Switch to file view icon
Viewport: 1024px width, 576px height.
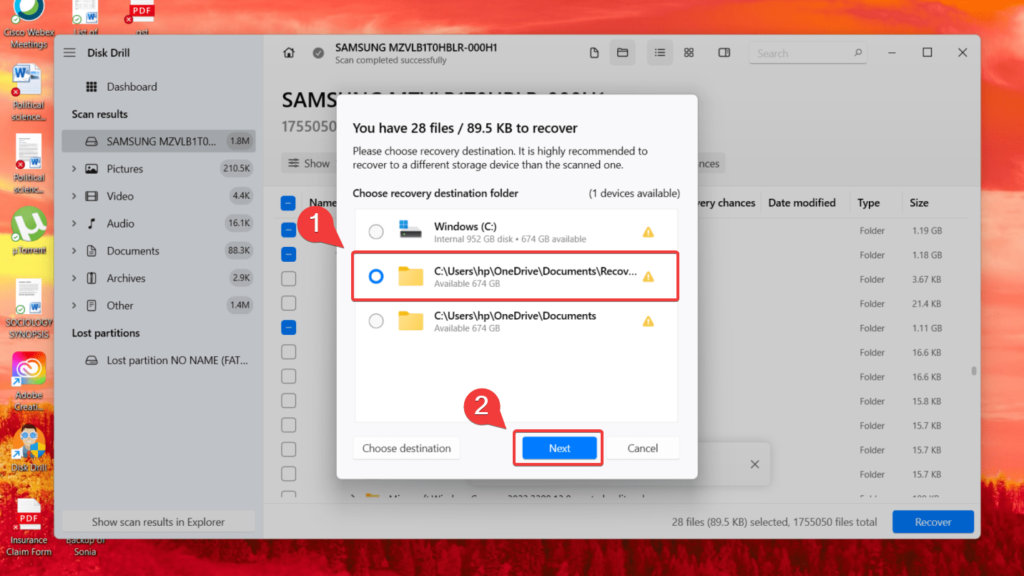594,53
